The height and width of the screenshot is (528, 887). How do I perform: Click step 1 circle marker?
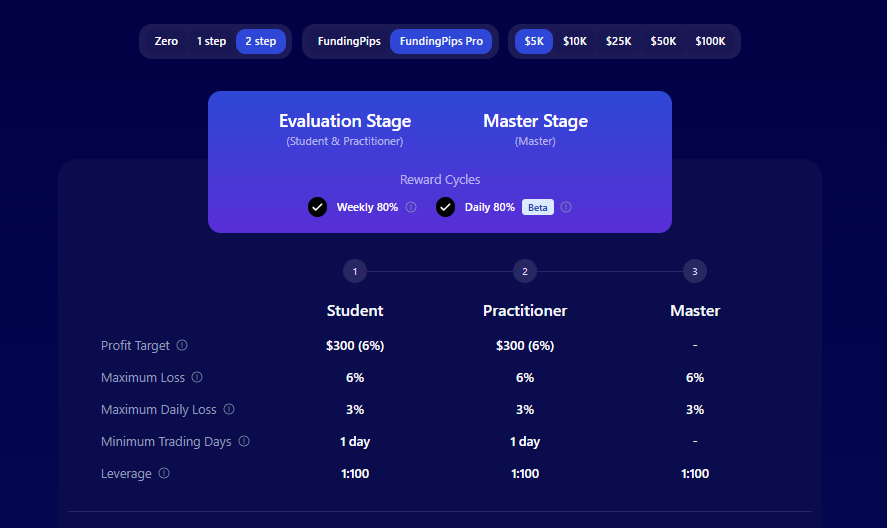point(355,272)
